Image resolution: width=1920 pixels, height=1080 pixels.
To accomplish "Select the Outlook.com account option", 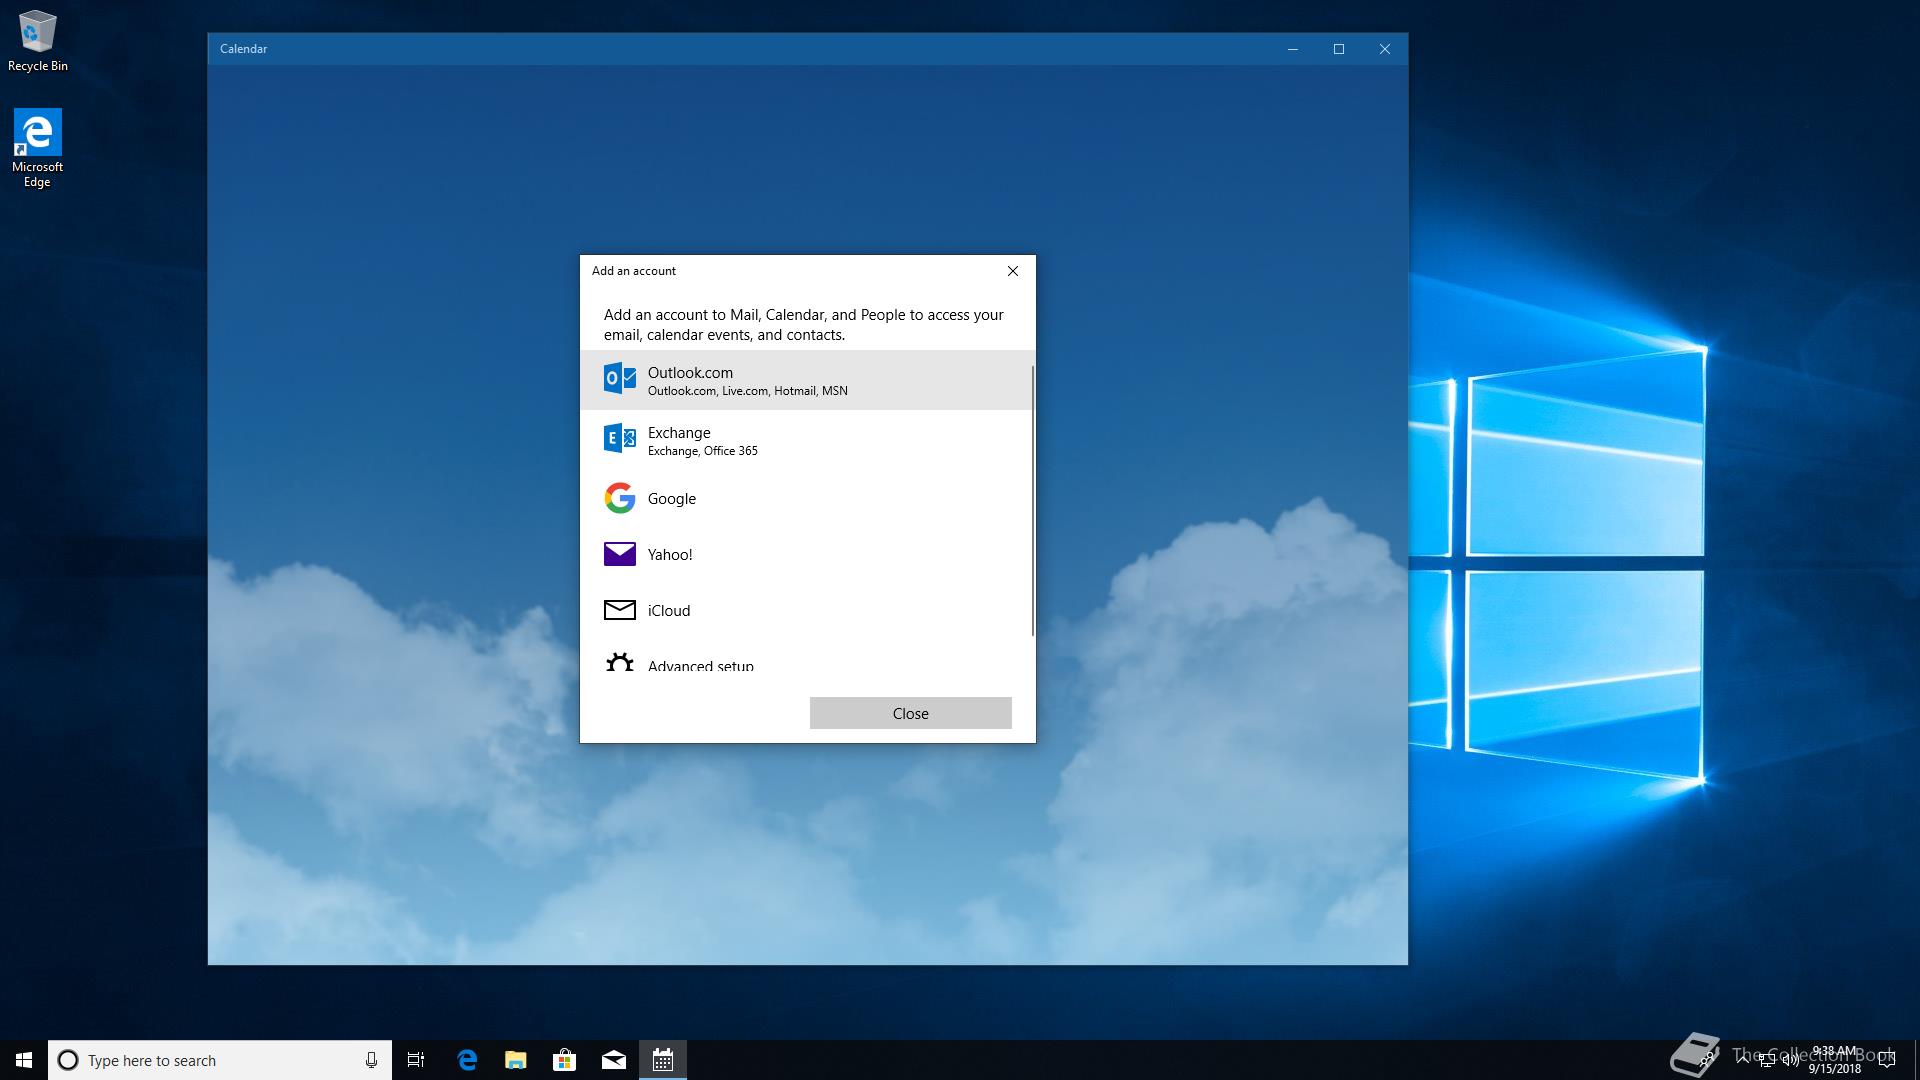I will point(806,380).
